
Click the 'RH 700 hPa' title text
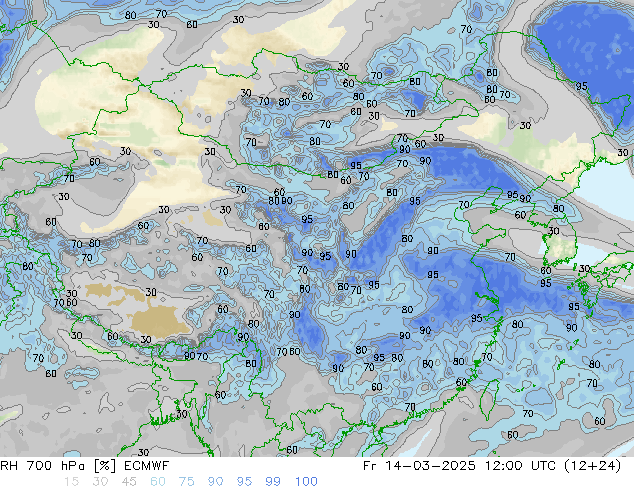pos(43,466)
